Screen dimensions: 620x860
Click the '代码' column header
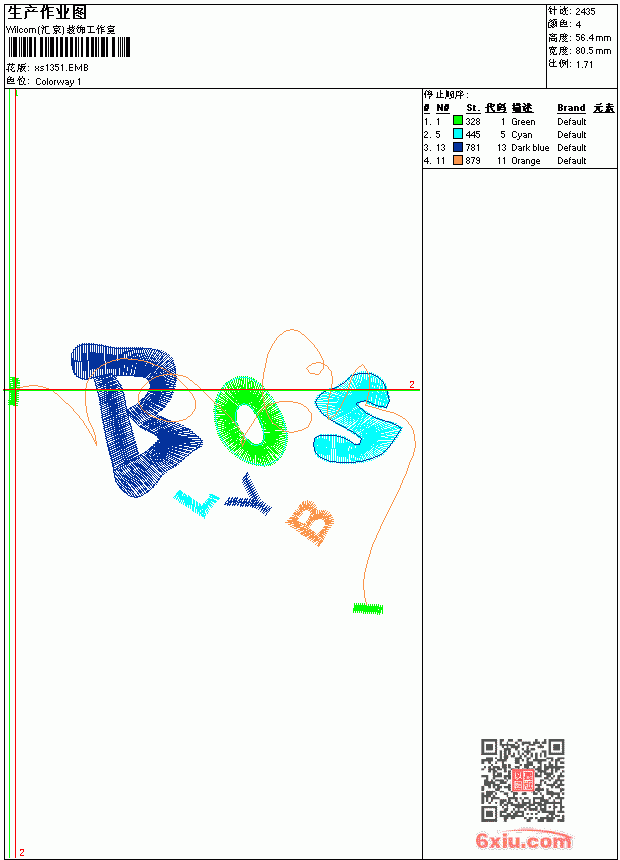[495, 108]
